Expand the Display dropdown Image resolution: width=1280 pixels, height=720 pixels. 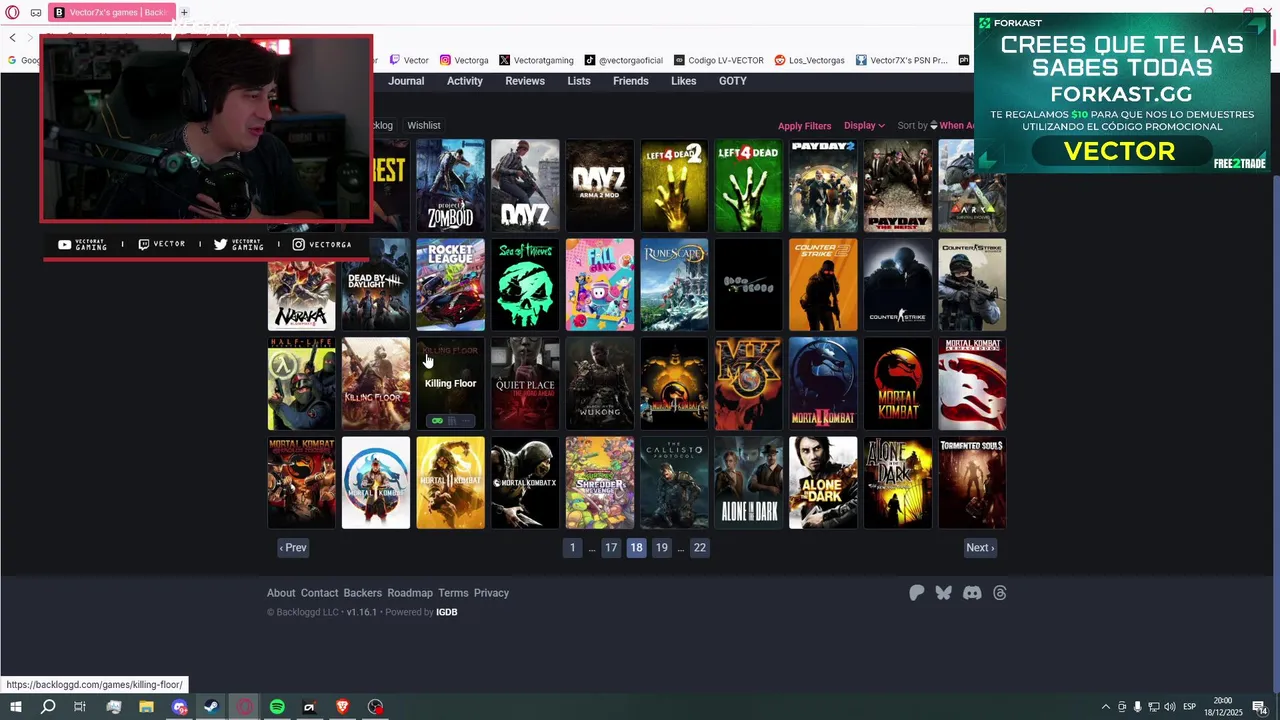[x=864, y=125]
